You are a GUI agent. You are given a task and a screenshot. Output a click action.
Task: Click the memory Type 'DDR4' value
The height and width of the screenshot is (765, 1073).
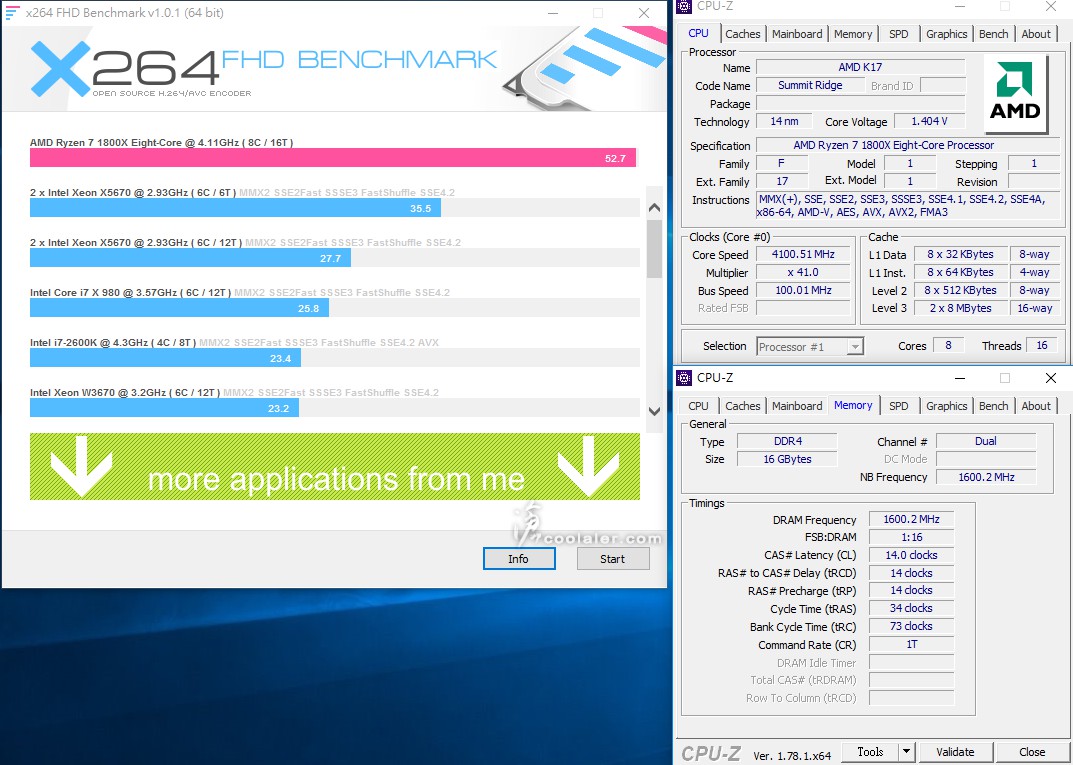click(x=788, y=441)
